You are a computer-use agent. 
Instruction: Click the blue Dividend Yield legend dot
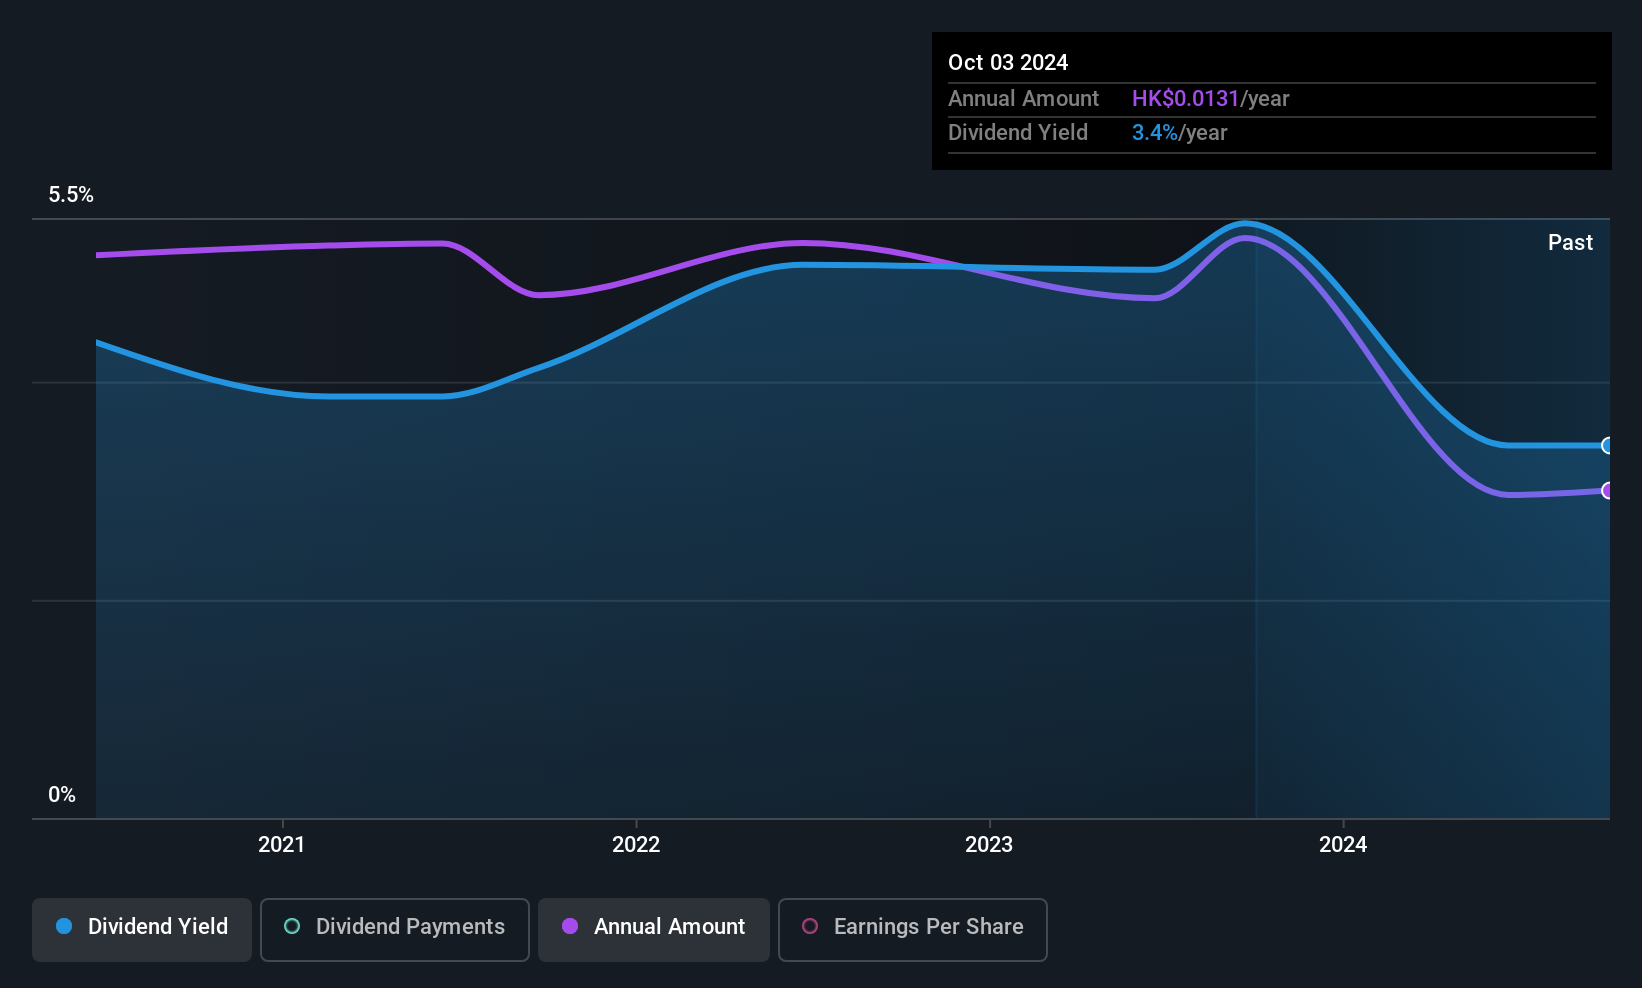click(x=64, y=926)
